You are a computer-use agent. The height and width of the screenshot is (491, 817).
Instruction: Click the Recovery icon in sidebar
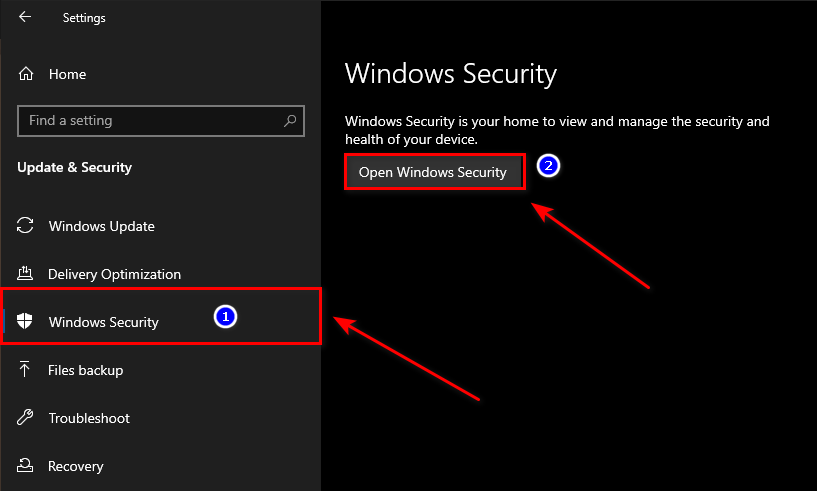tap(27, 466)
